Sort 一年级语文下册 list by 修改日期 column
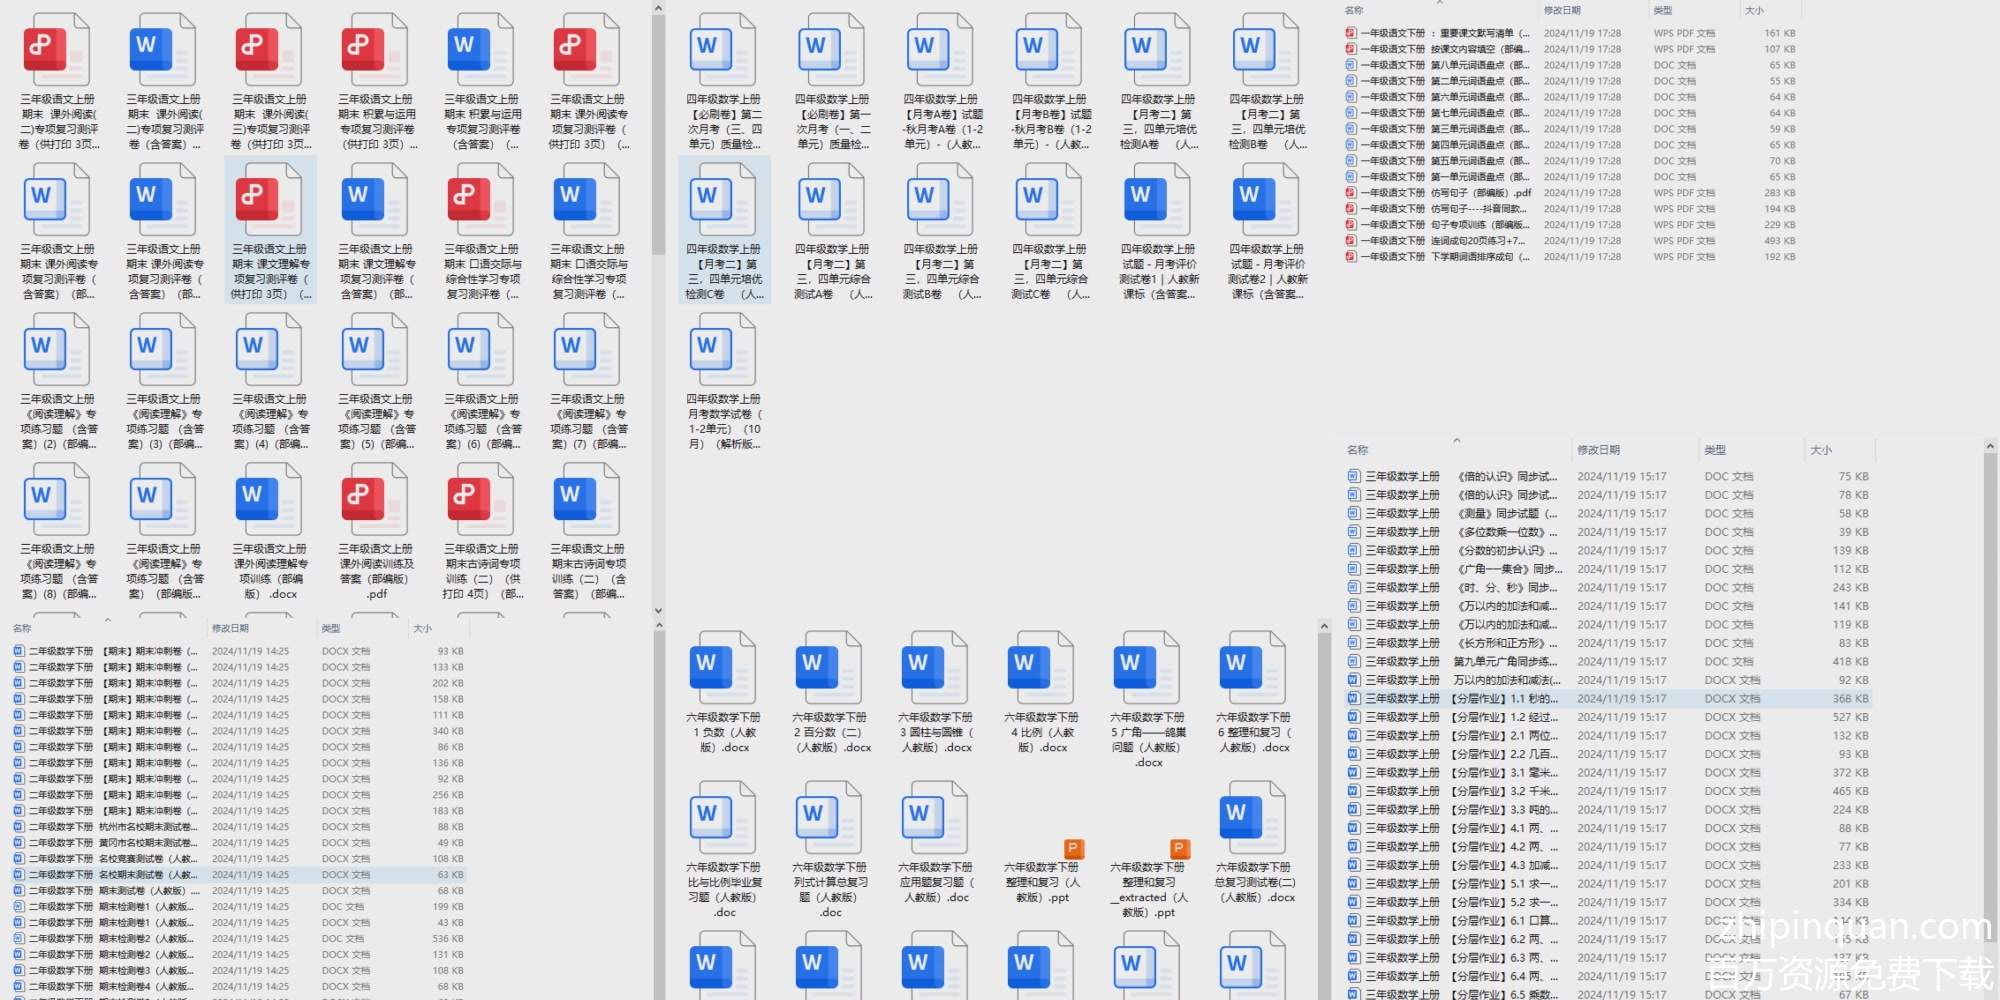Viewport: 2000px width, 1000px height. pyautogui.click(x=1562, y=10)
